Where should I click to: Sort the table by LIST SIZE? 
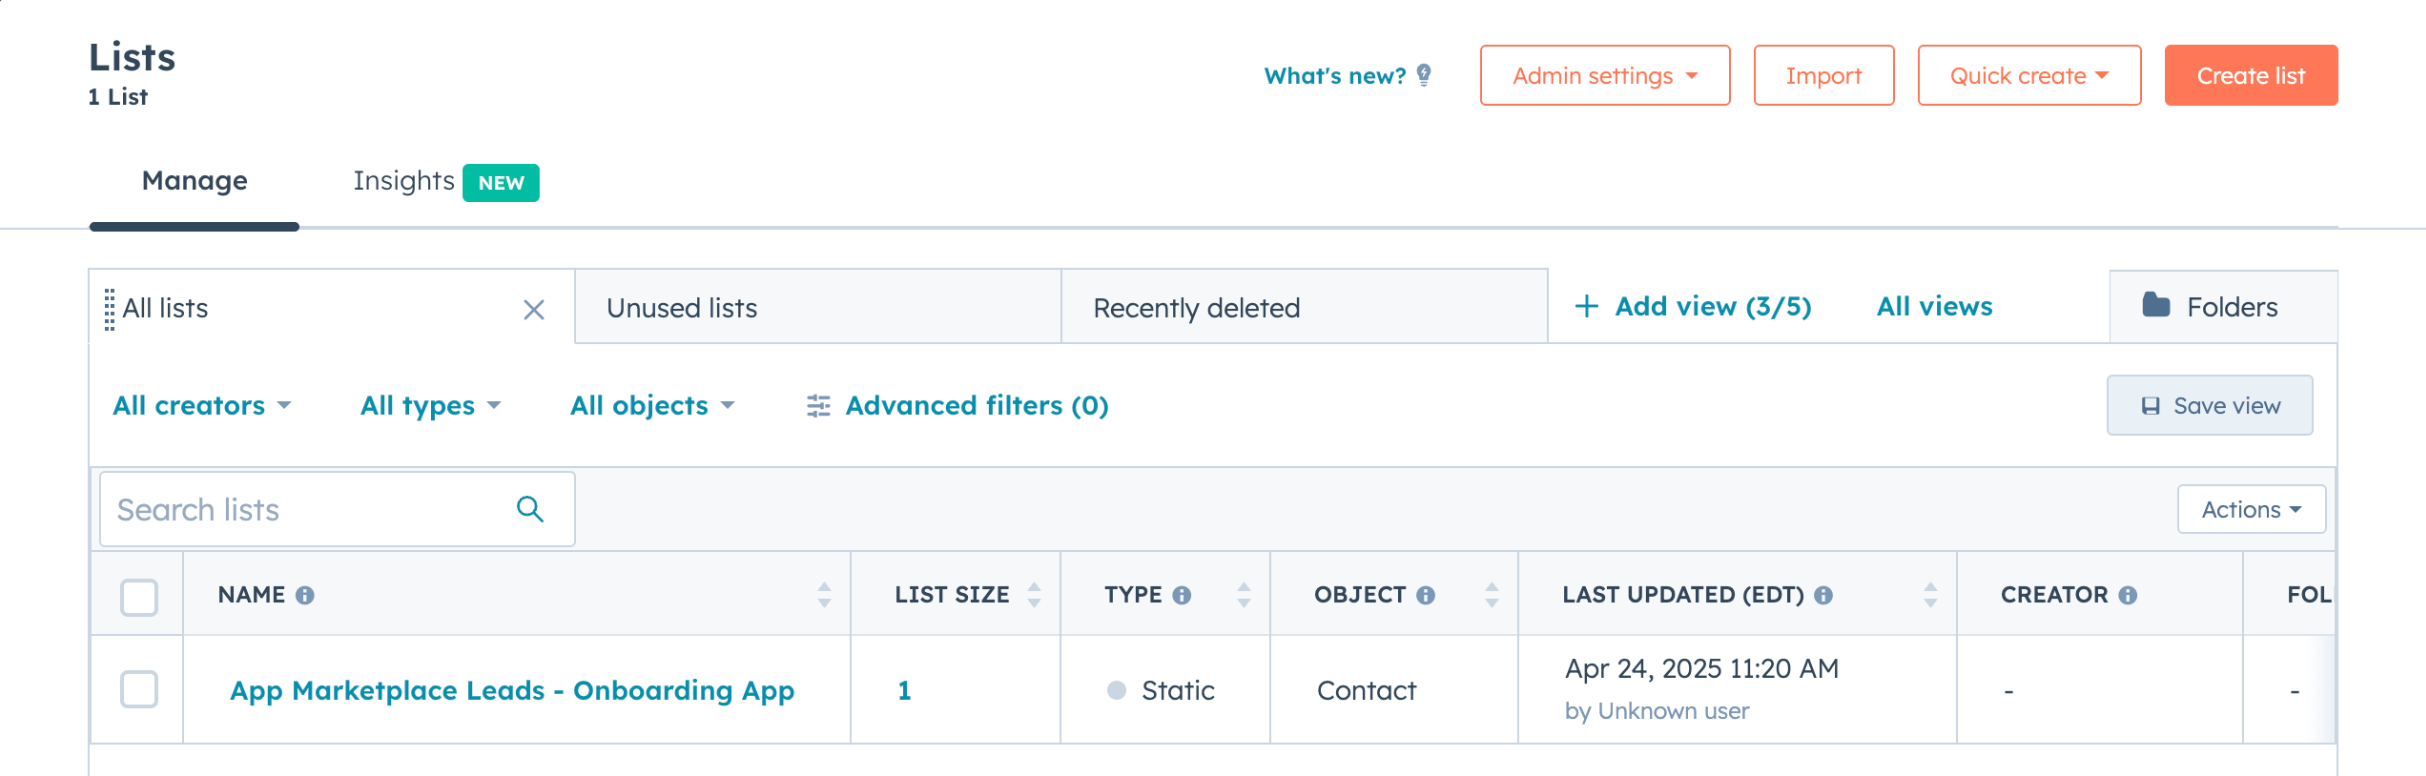pyautogui.click(x=1034, y=595)
